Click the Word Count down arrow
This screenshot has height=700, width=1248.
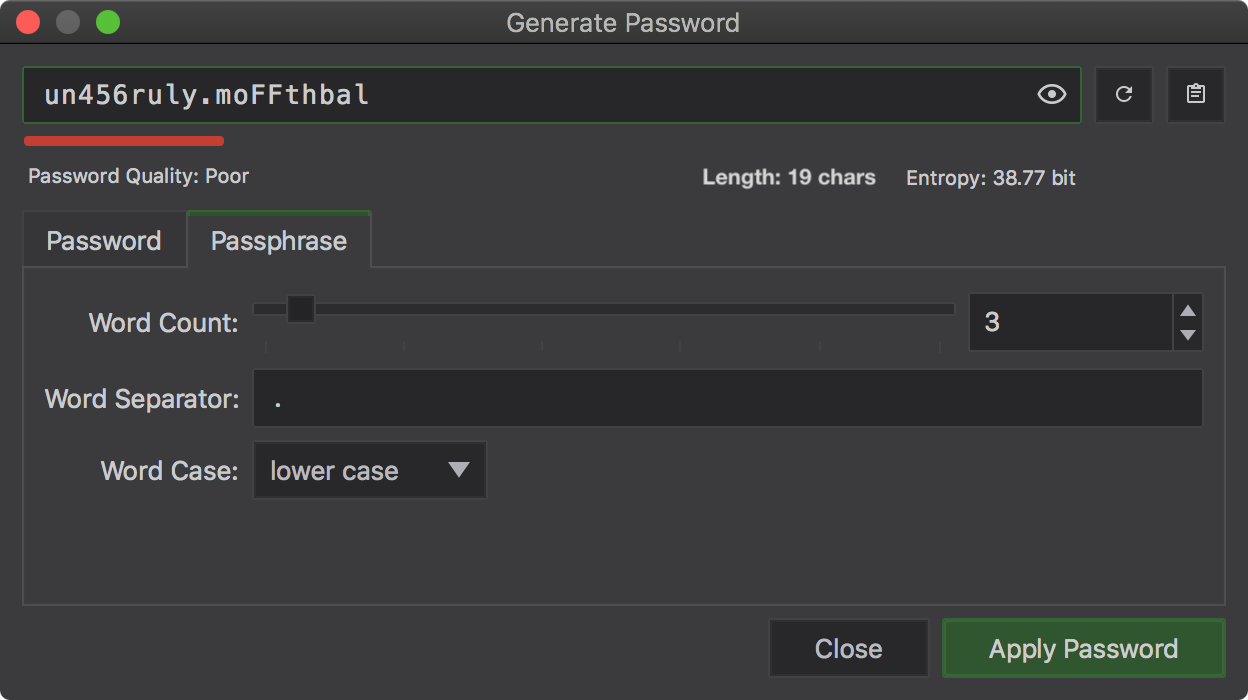pos(1188,333)
